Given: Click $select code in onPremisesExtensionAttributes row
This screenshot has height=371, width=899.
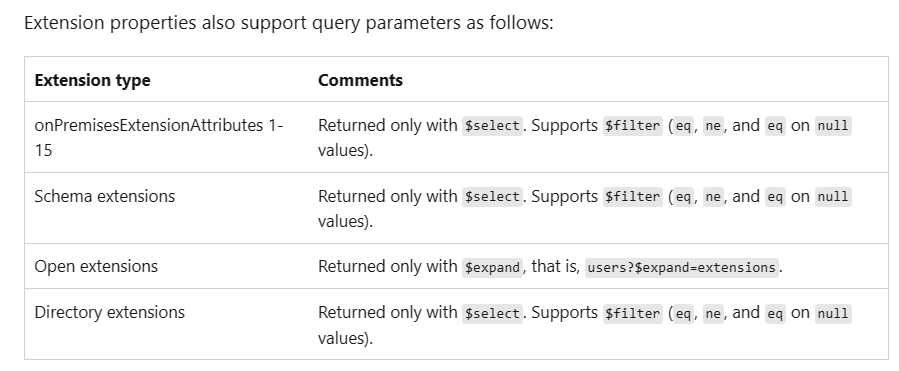Looking at the screenshot, I should 493,126.
